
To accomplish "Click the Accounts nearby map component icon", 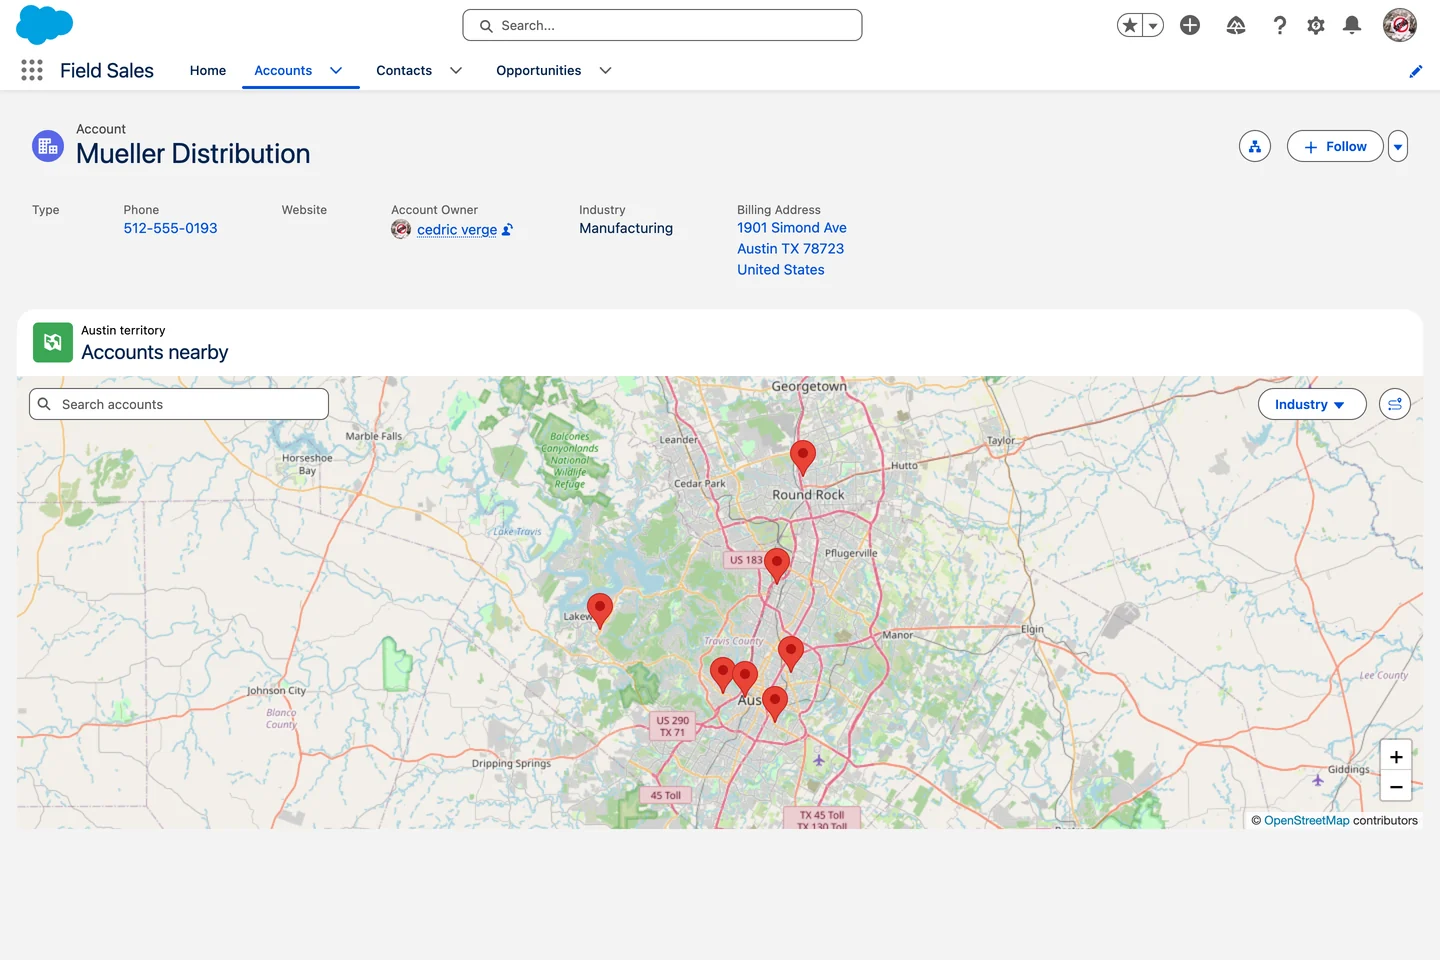I will coord(53,342).
